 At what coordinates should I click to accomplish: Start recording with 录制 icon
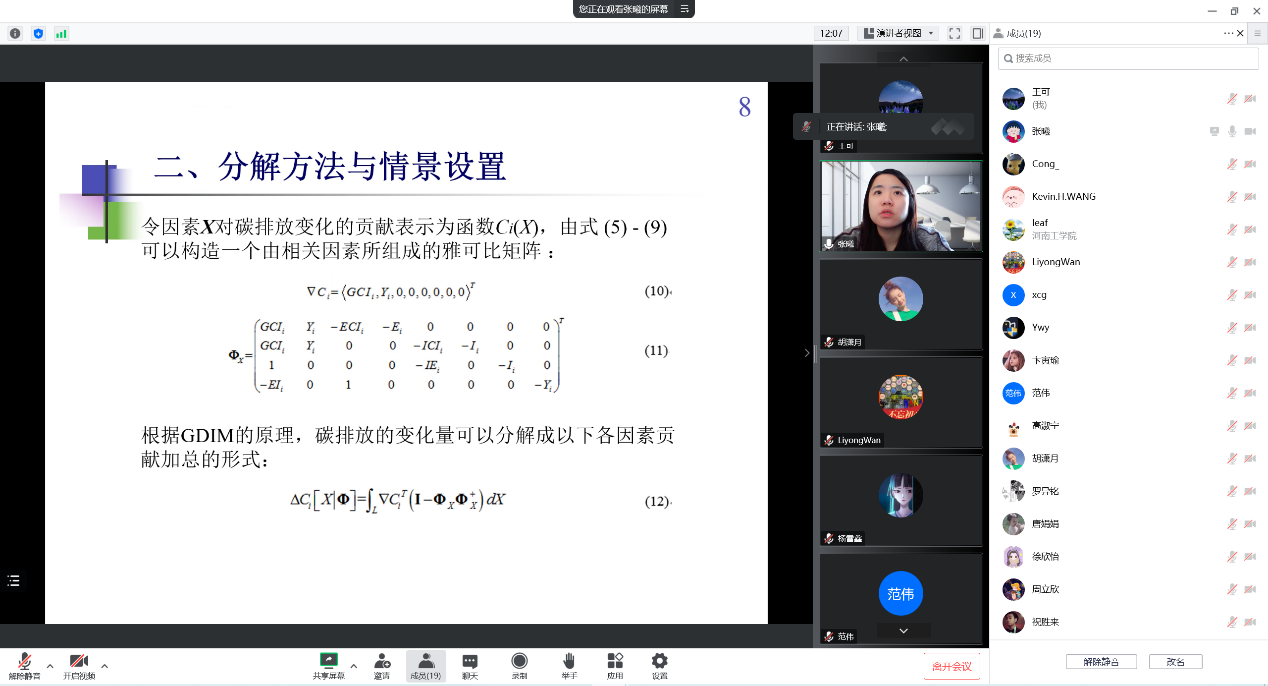pos(519,665)
